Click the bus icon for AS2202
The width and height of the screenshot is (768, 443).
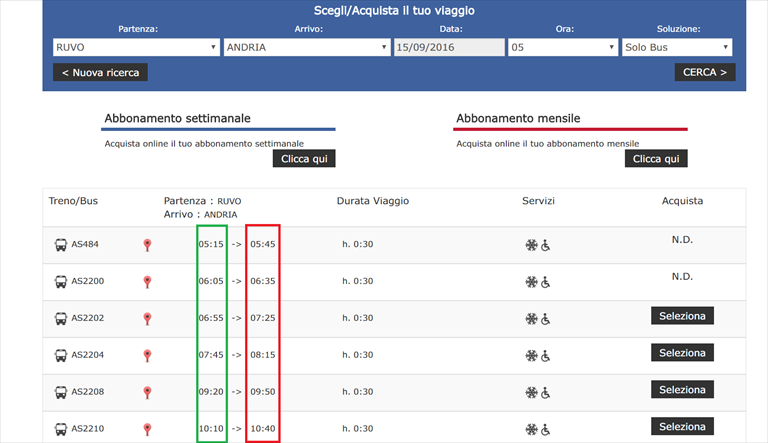click(61, 318)
